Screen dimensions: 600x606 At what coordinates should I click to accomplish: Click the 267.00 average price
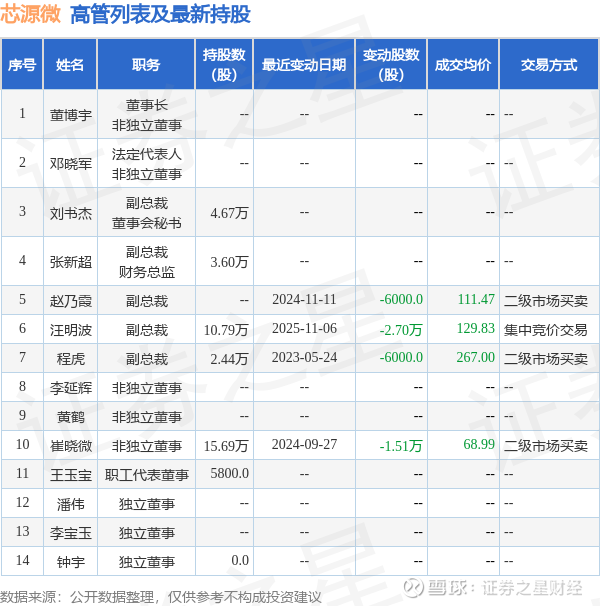(476, 357)
